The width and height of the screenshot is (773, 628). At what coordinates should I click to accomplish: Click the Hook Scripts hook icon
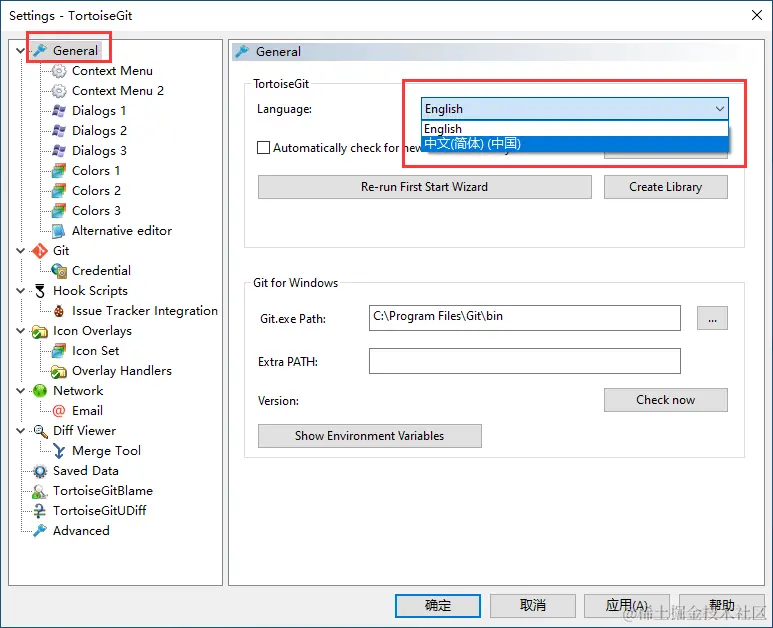click(40, 291)
